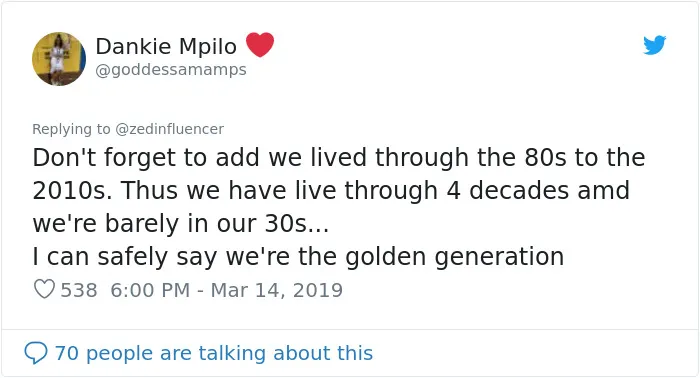Screen dimensions: 700x378
Task: Visit the @goddessamamps handle
Action: coord(171,70)
